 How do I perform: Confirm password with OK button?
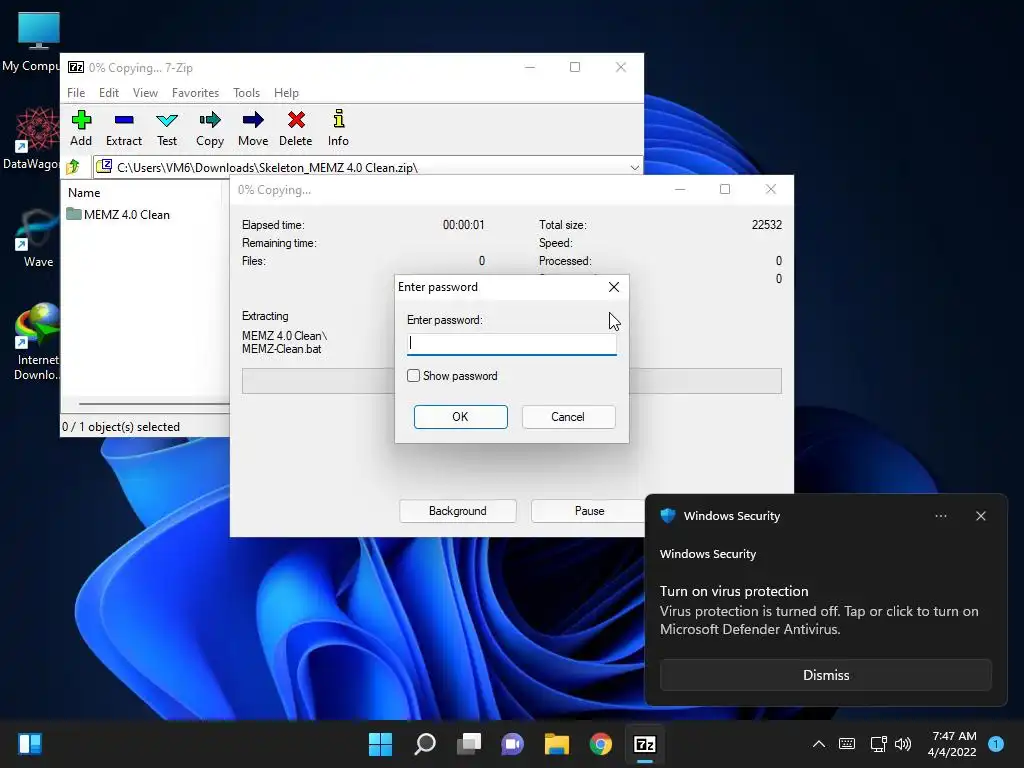[x=460, y=417]
